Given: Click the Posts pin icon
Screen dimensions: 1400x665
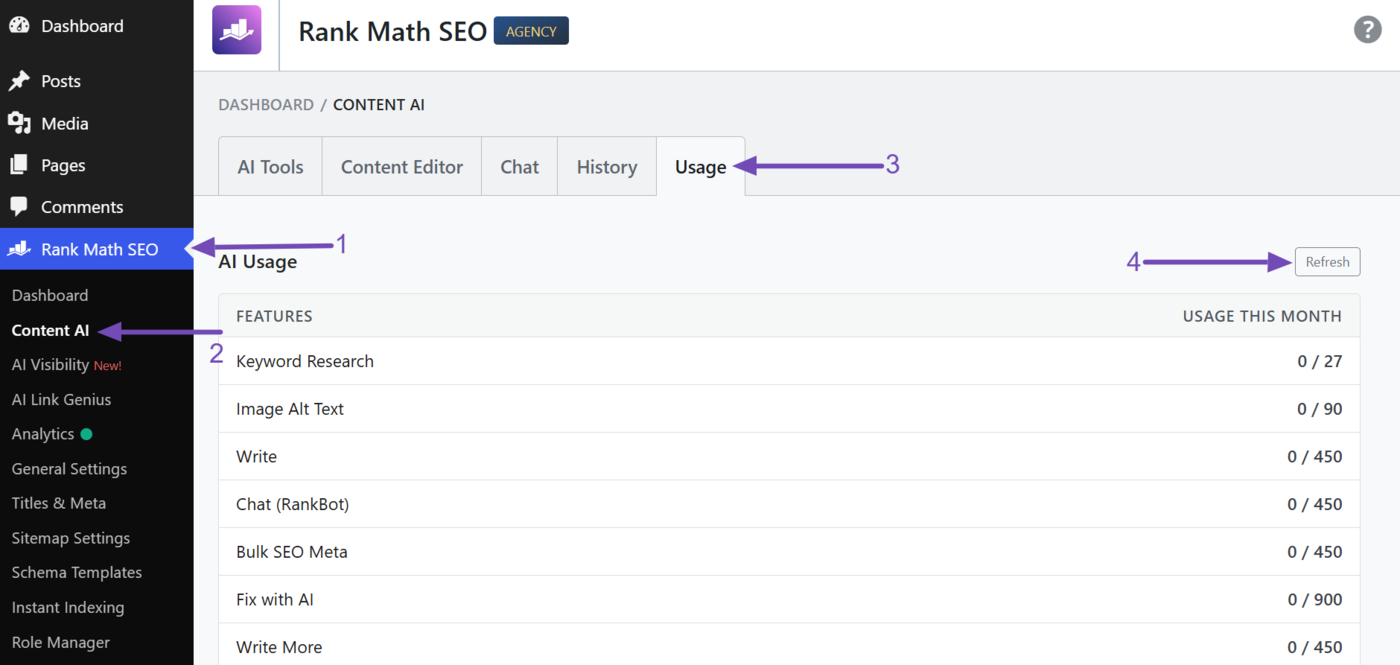Looking at the screenshot, I should [x=19, y=81].
